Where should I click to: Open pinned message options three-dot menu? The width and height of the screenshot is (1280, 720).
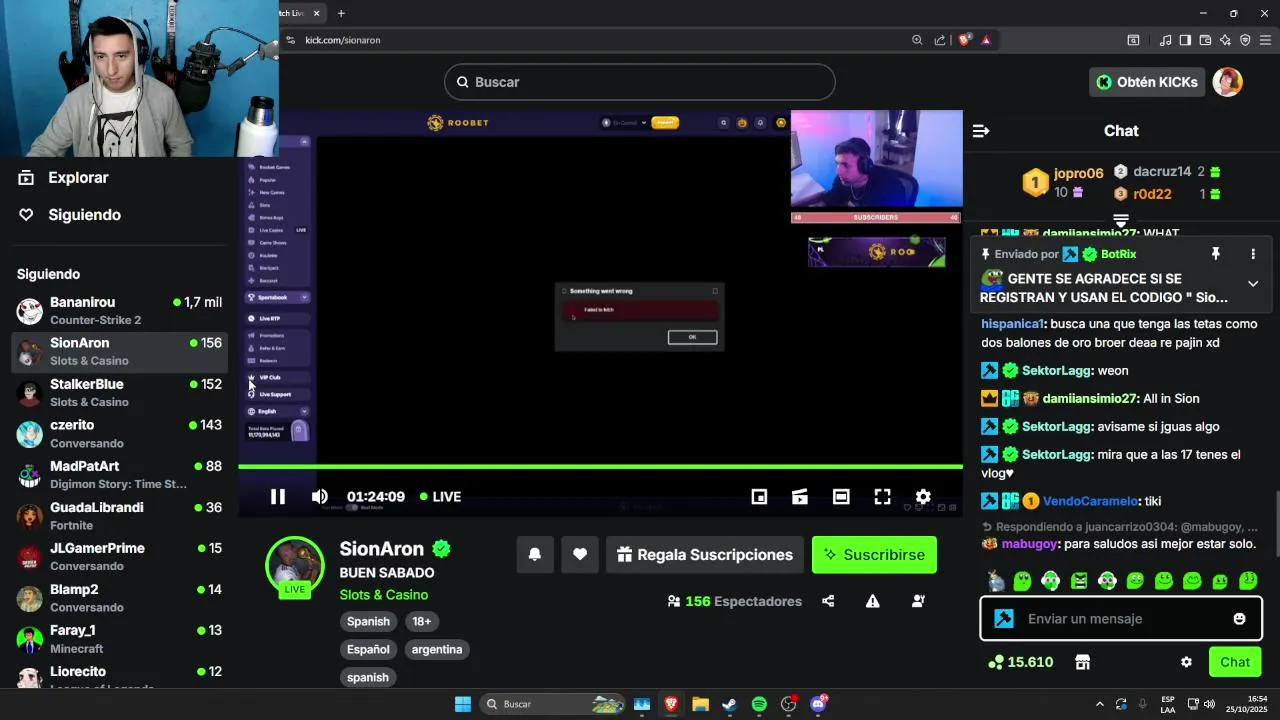coord(1253,254)
